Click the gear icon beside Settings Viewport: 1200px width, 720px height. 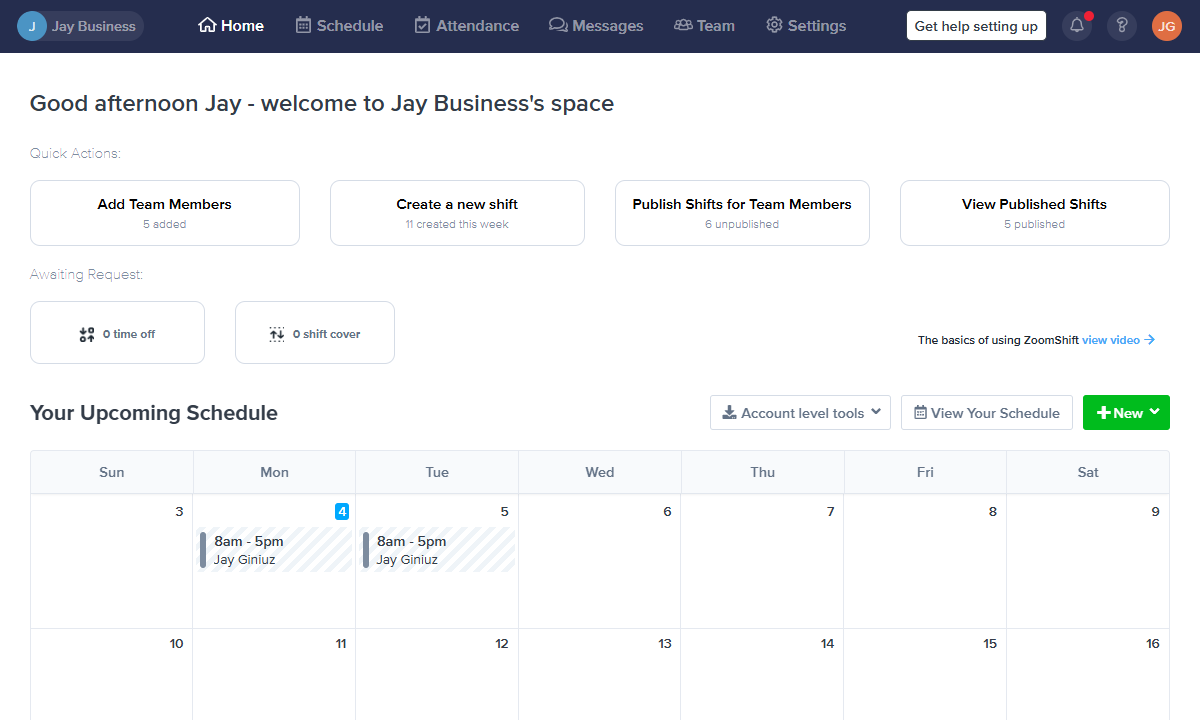(x=774, y=25)
